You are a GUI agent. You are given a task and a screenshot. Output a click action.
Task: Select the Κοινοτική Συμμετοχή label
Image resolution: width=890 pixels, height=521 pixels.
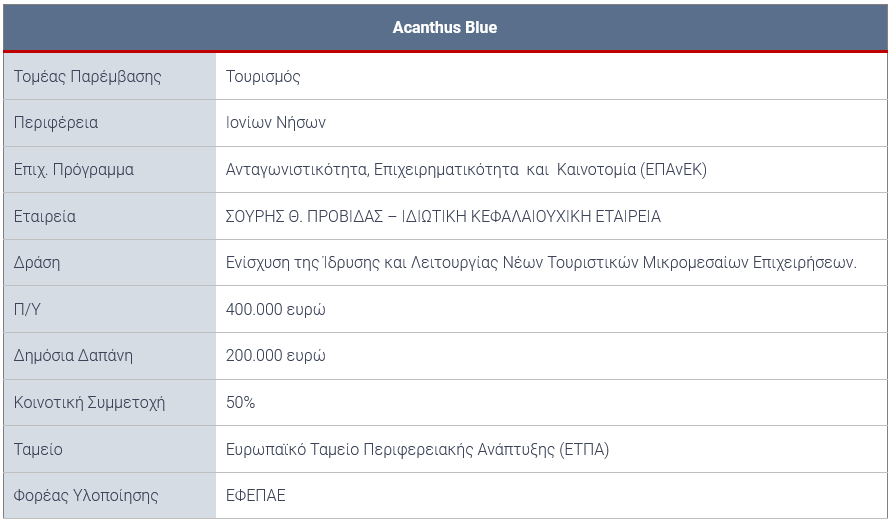89,402
